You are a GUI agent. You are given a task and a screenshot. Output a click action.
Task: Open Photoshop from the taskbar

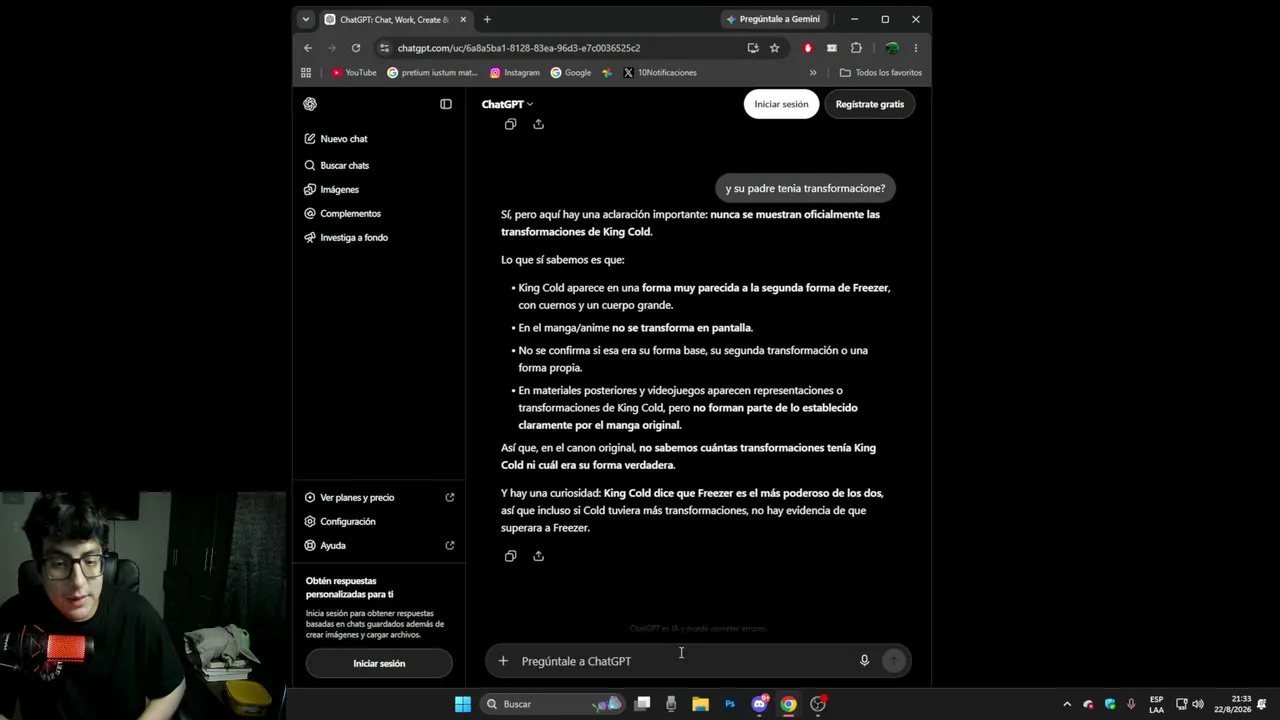[x=730, y=704]
